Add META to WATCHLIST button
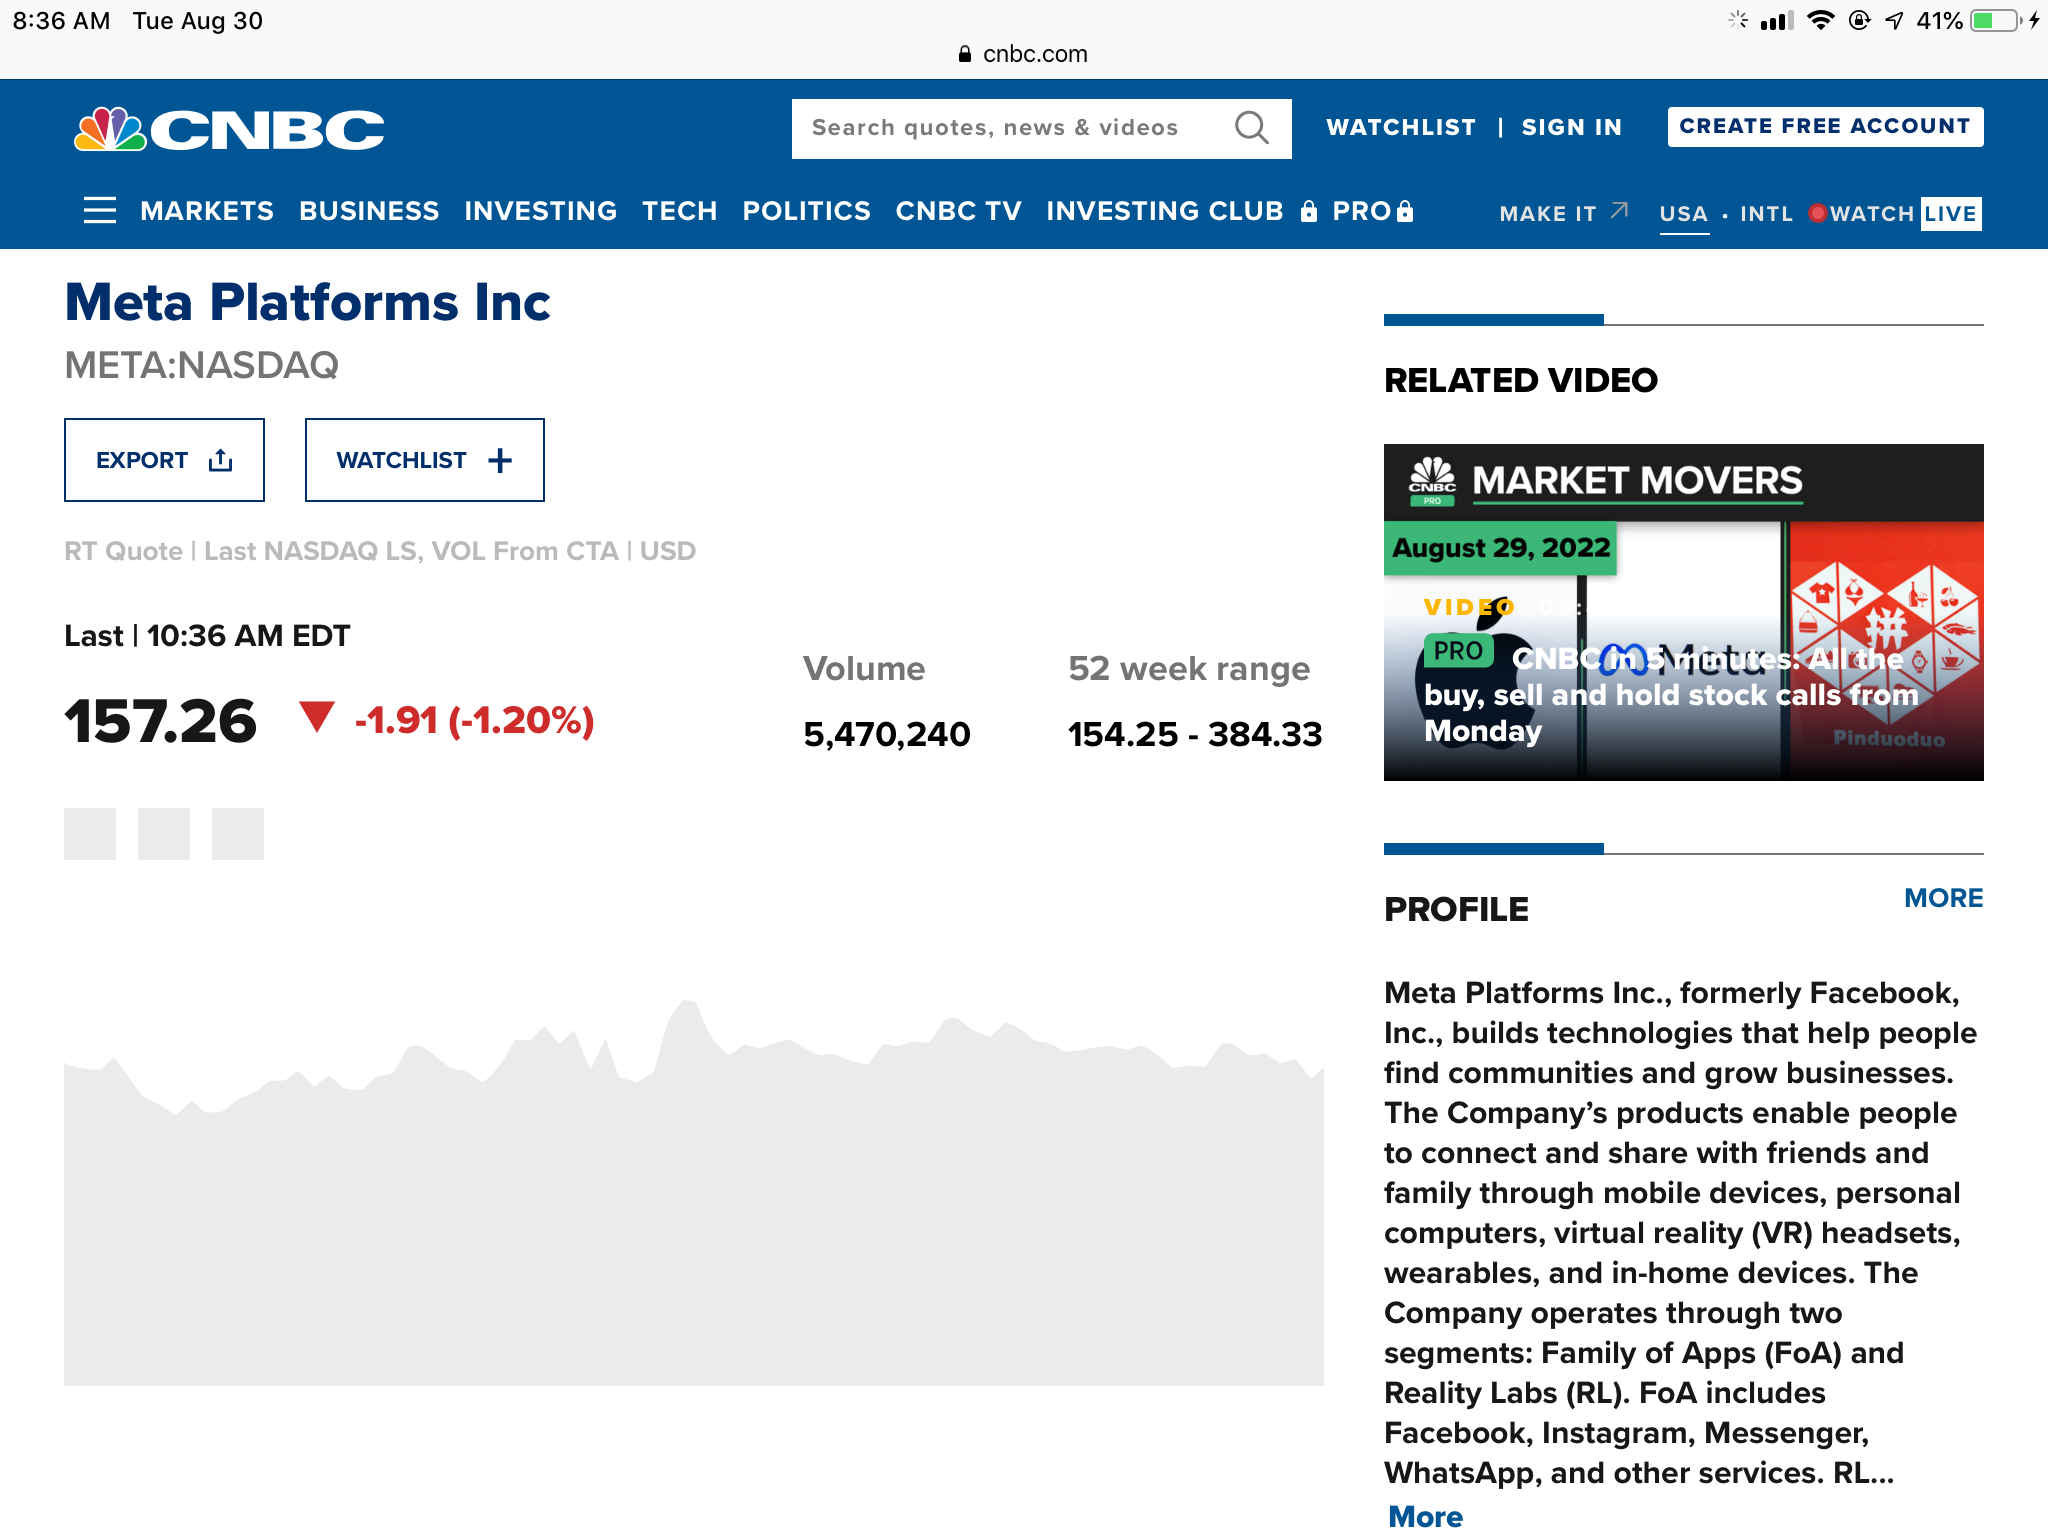This screenshot has height=1536, width=2048. [425, 460]
